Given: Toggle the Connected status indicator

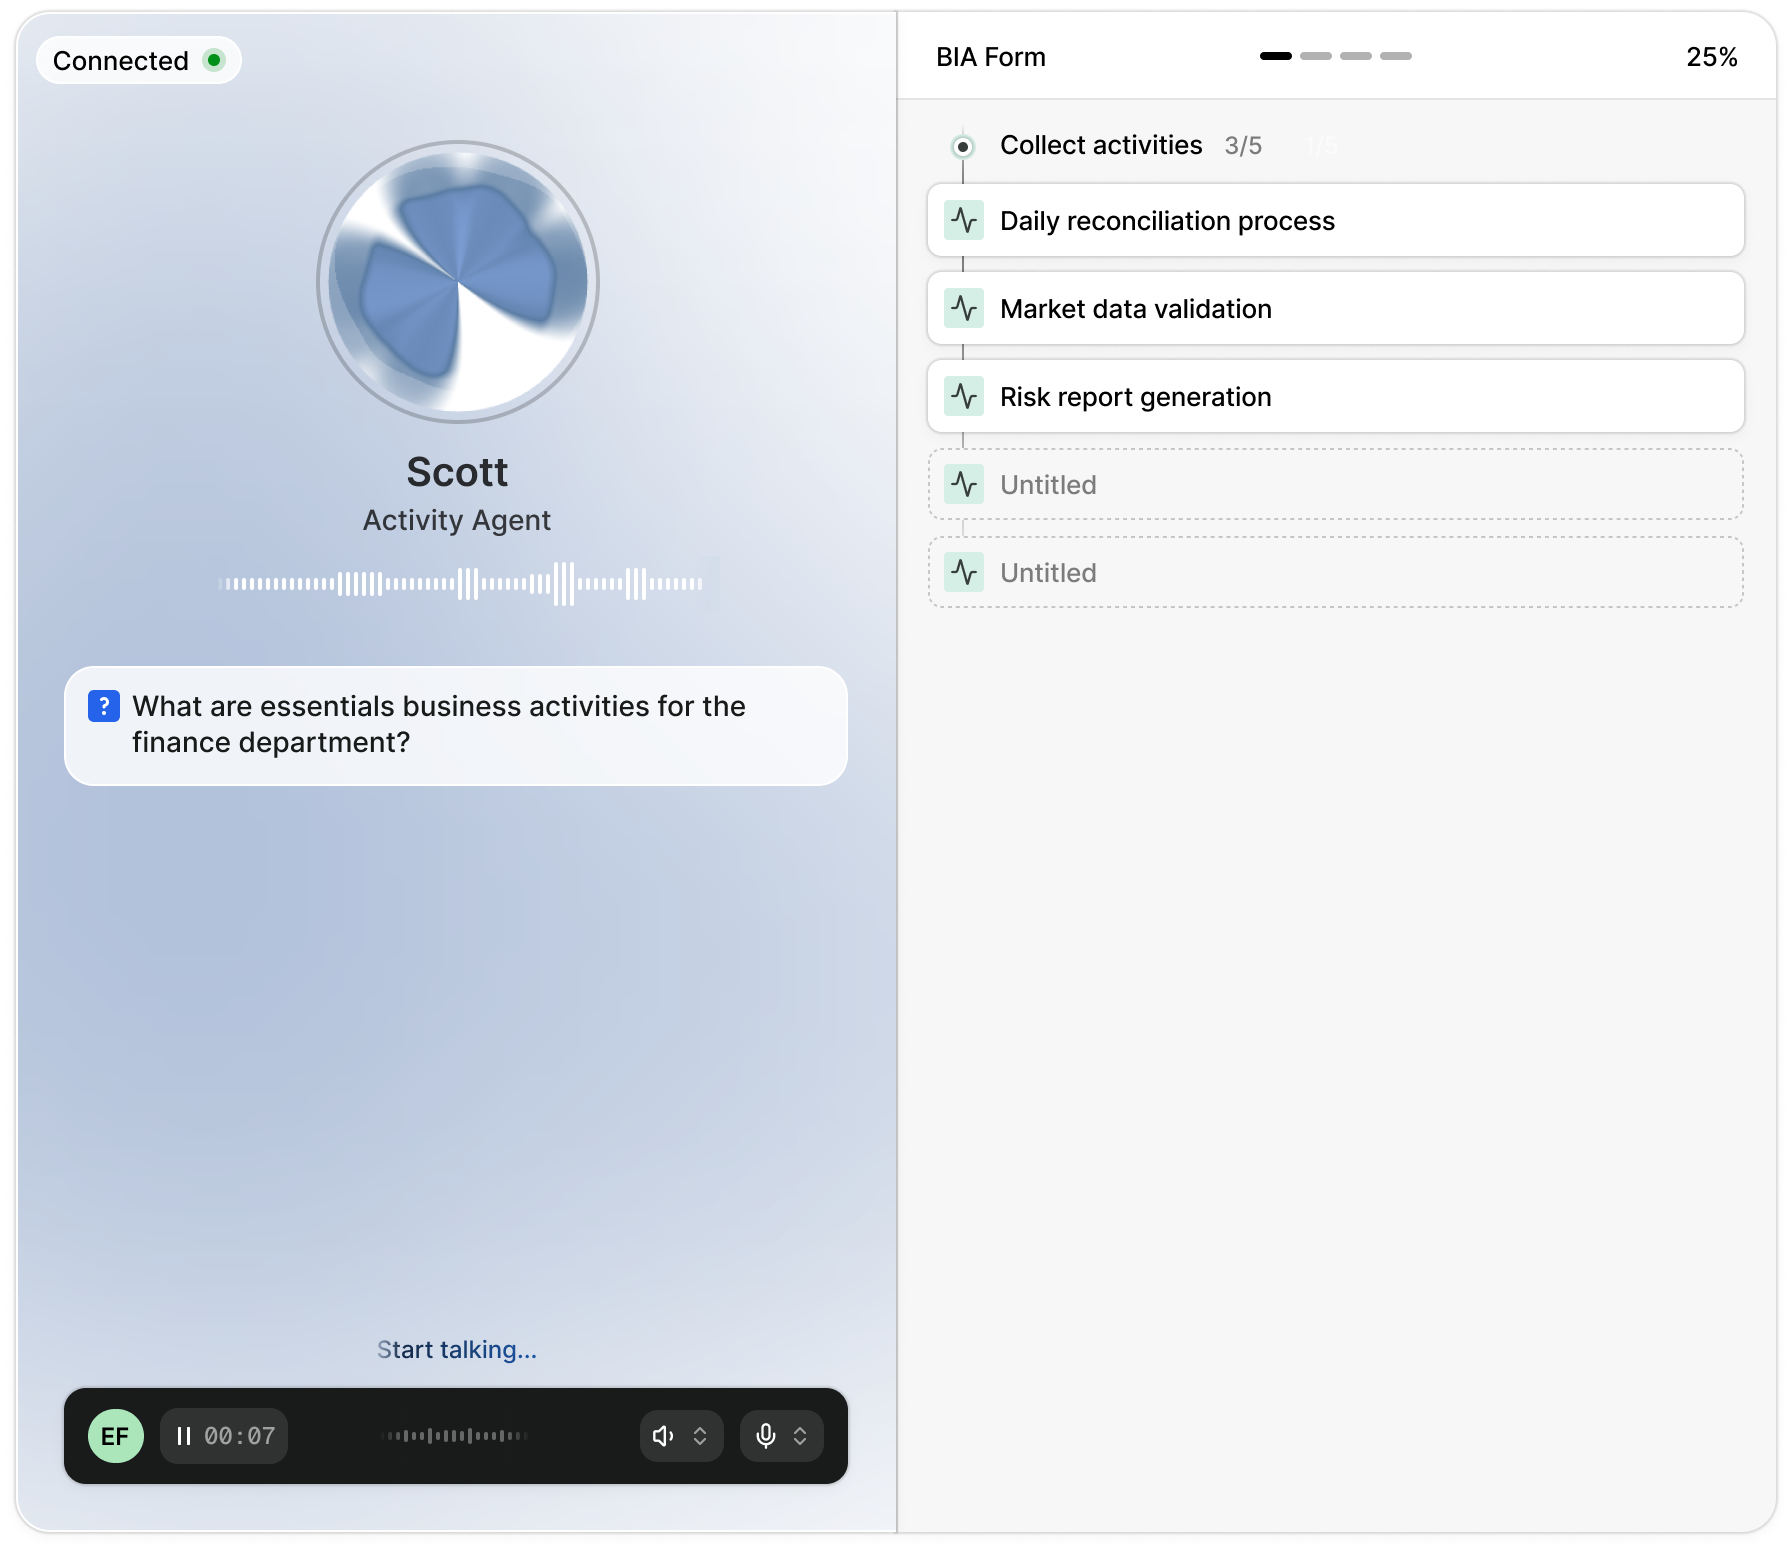Looking at the screenshot, I should point(213,60).
